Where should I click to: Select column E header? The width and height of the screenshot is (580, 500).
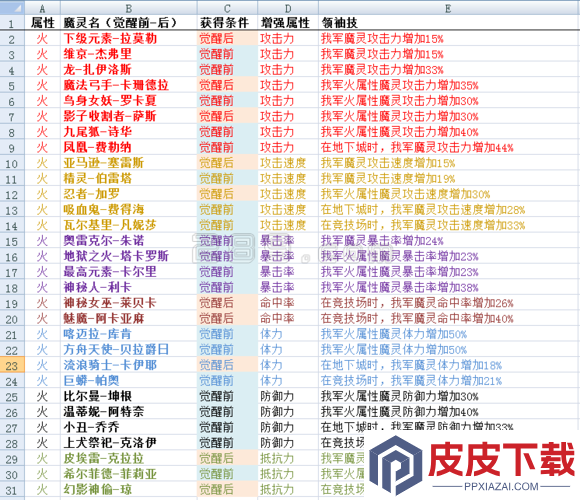(x=449, y=8)
